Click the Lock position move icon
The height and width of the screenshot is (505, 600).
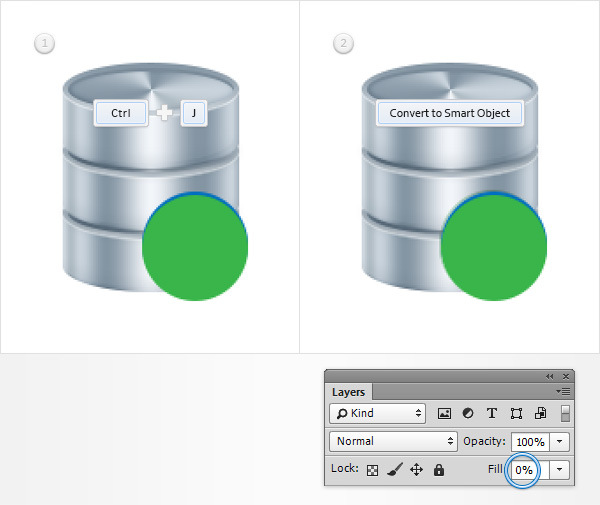tap(416, 470)
